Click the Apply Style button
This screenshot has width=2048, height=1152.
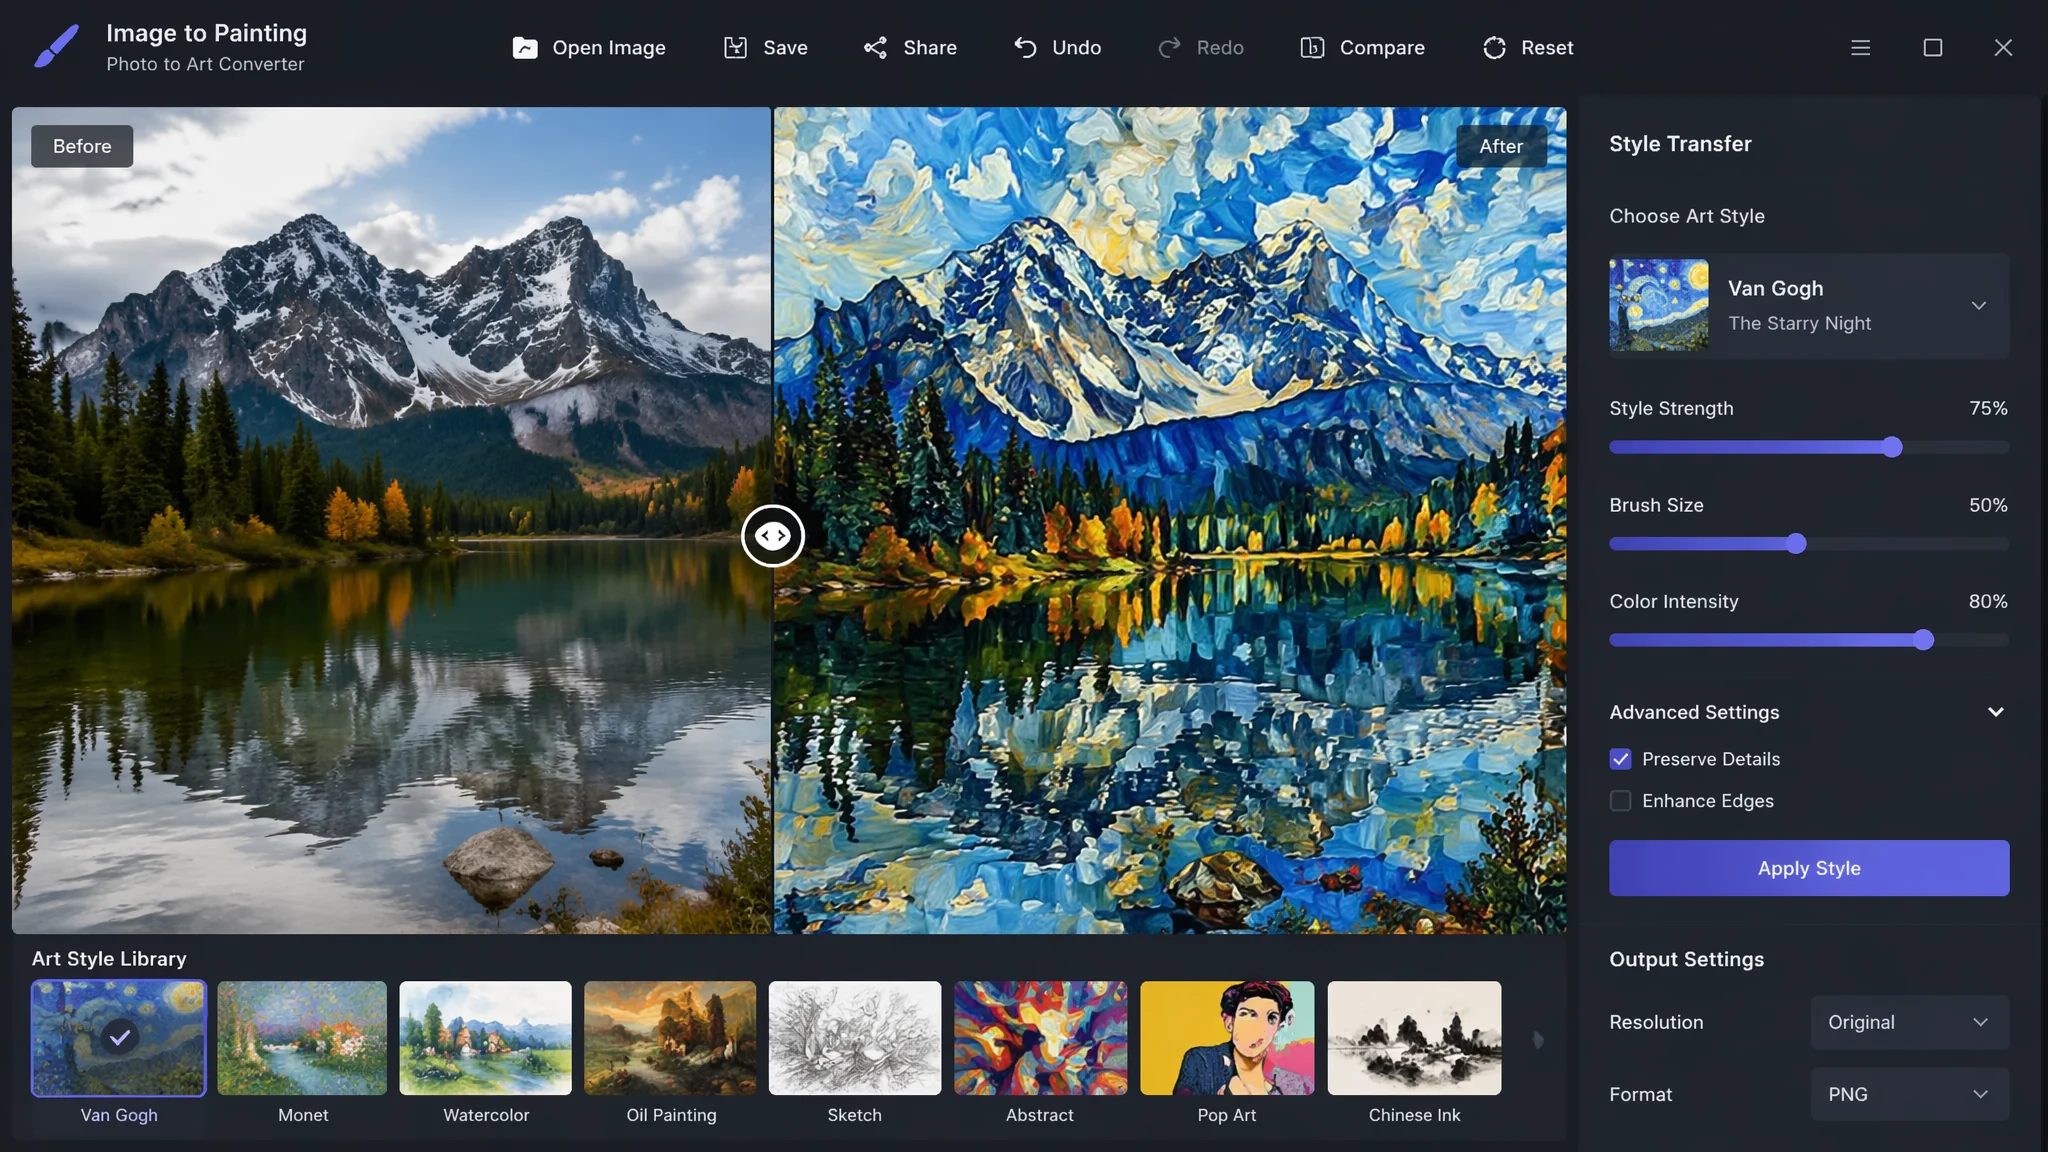tap(1809, 868)
